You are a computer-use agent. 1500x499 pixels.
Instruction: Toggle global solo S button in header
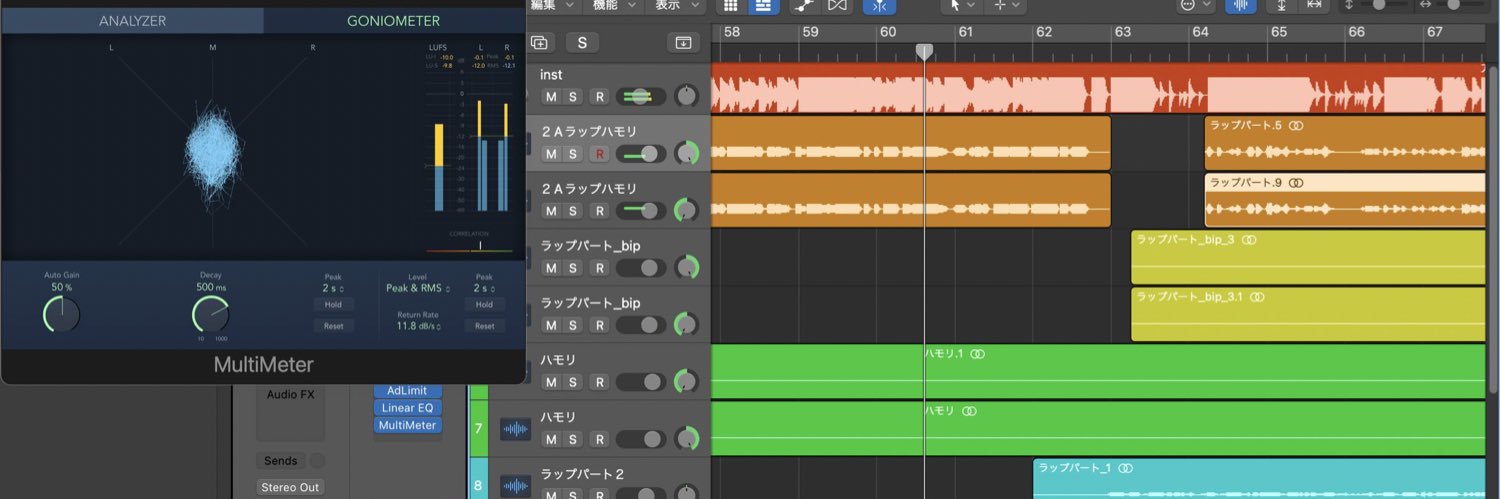pyautogui.click(x=582, y=42)
